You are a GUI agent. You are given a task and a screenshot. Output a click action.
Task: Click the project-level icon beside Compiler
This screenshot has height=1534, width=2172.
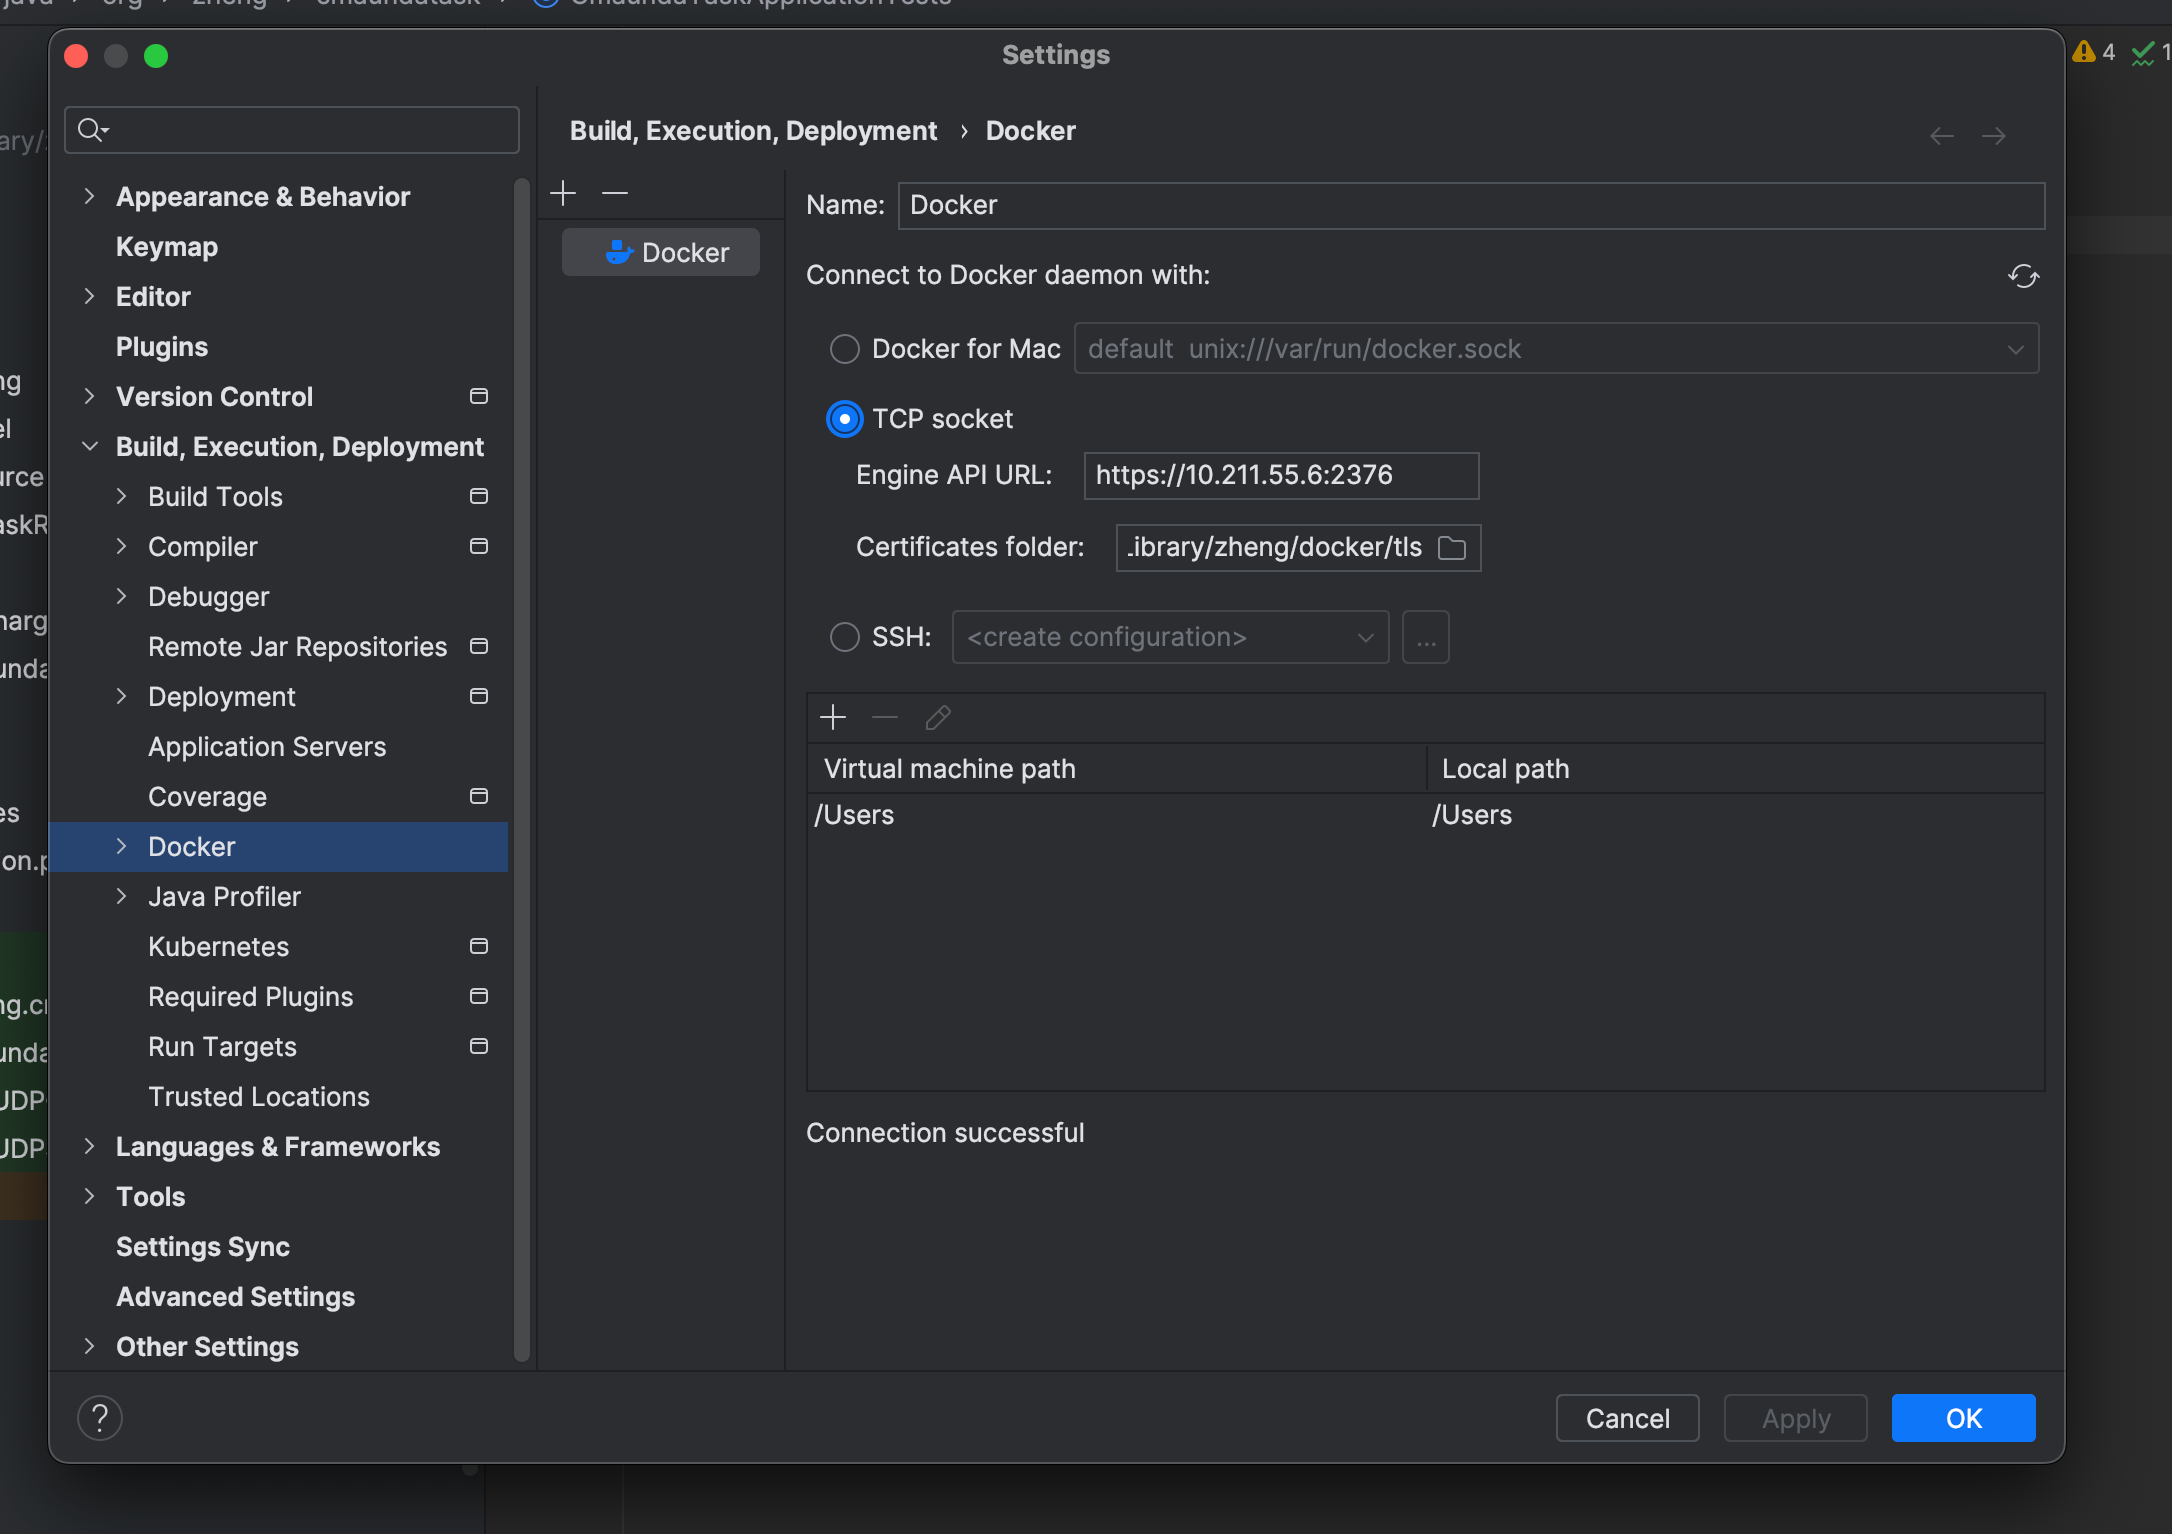click(479, 547)
